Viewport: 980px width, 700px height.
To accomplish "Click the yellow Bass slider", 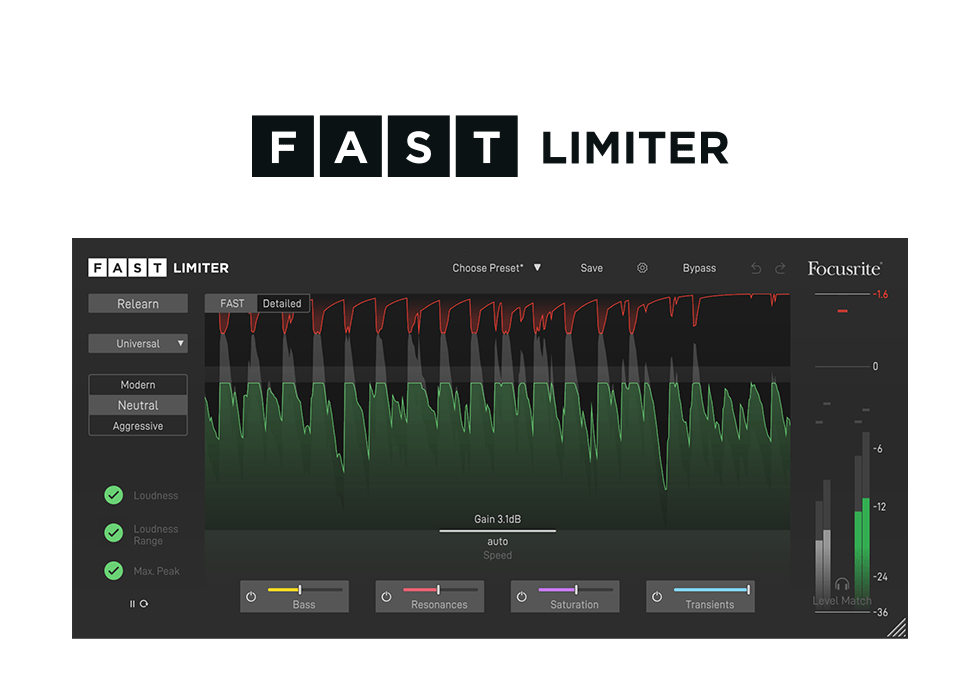I will coord(305,589).
